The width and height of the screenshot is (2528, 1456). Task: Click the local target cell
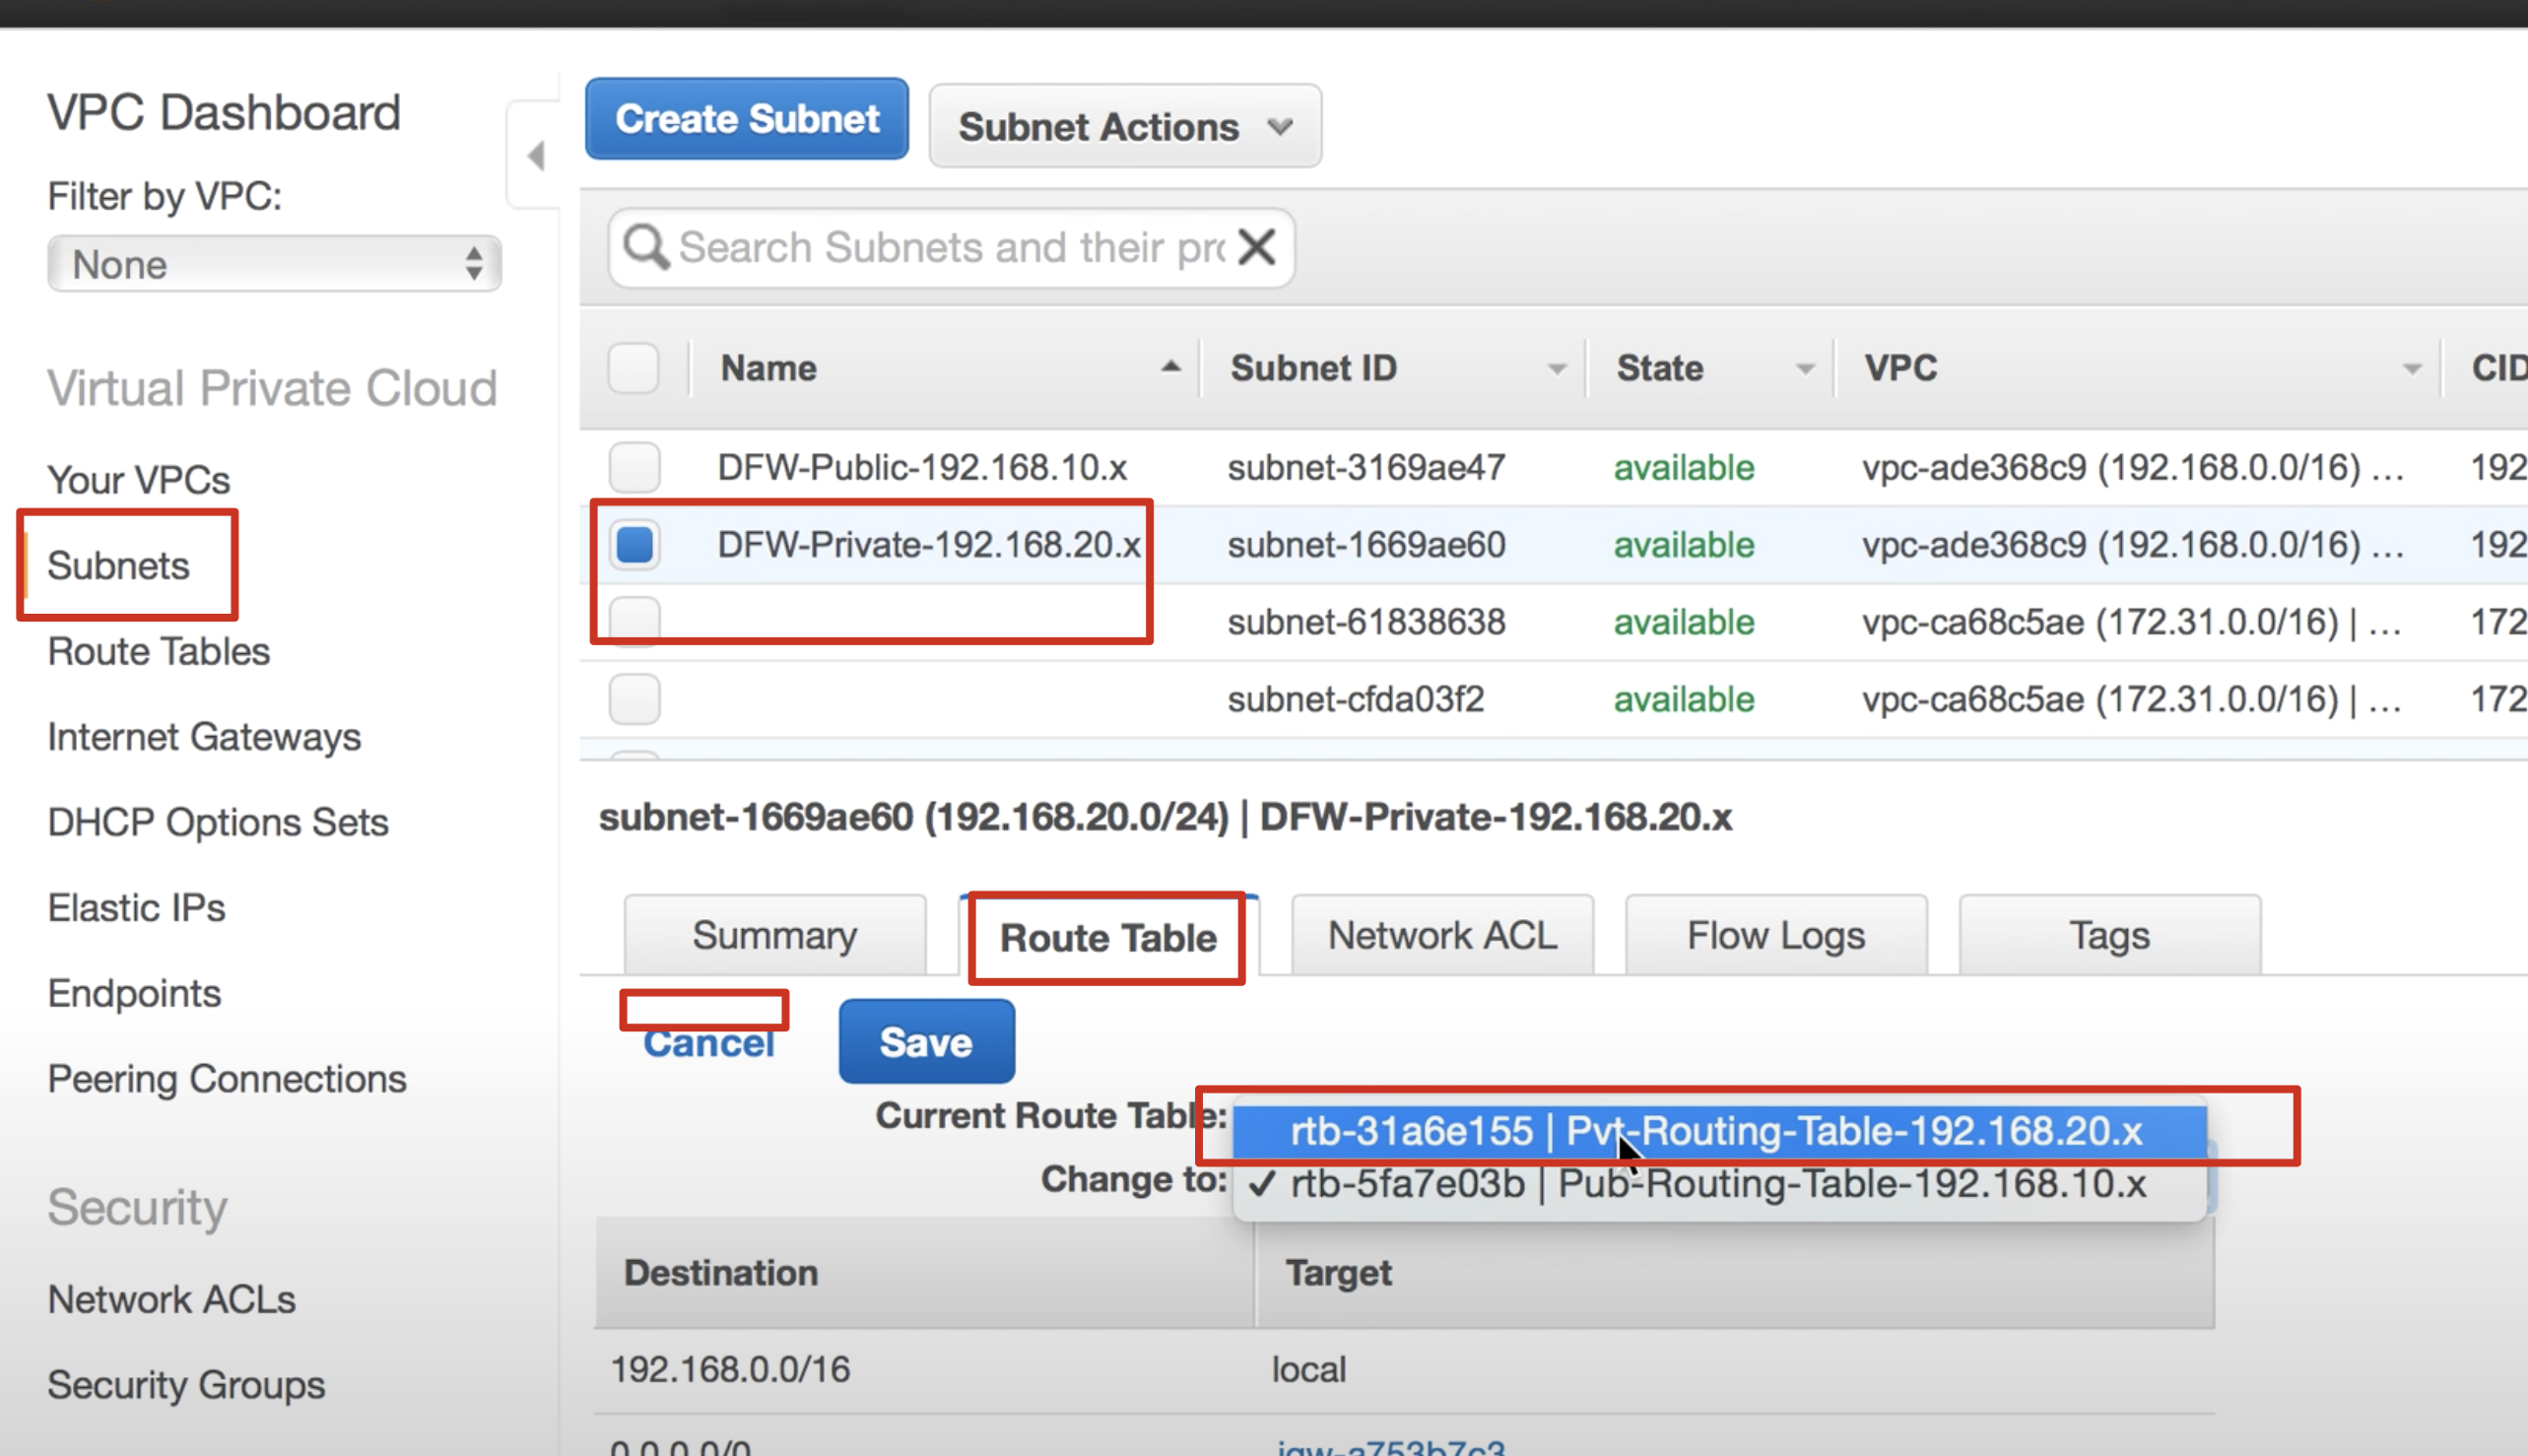(x=1309, y=1369)
